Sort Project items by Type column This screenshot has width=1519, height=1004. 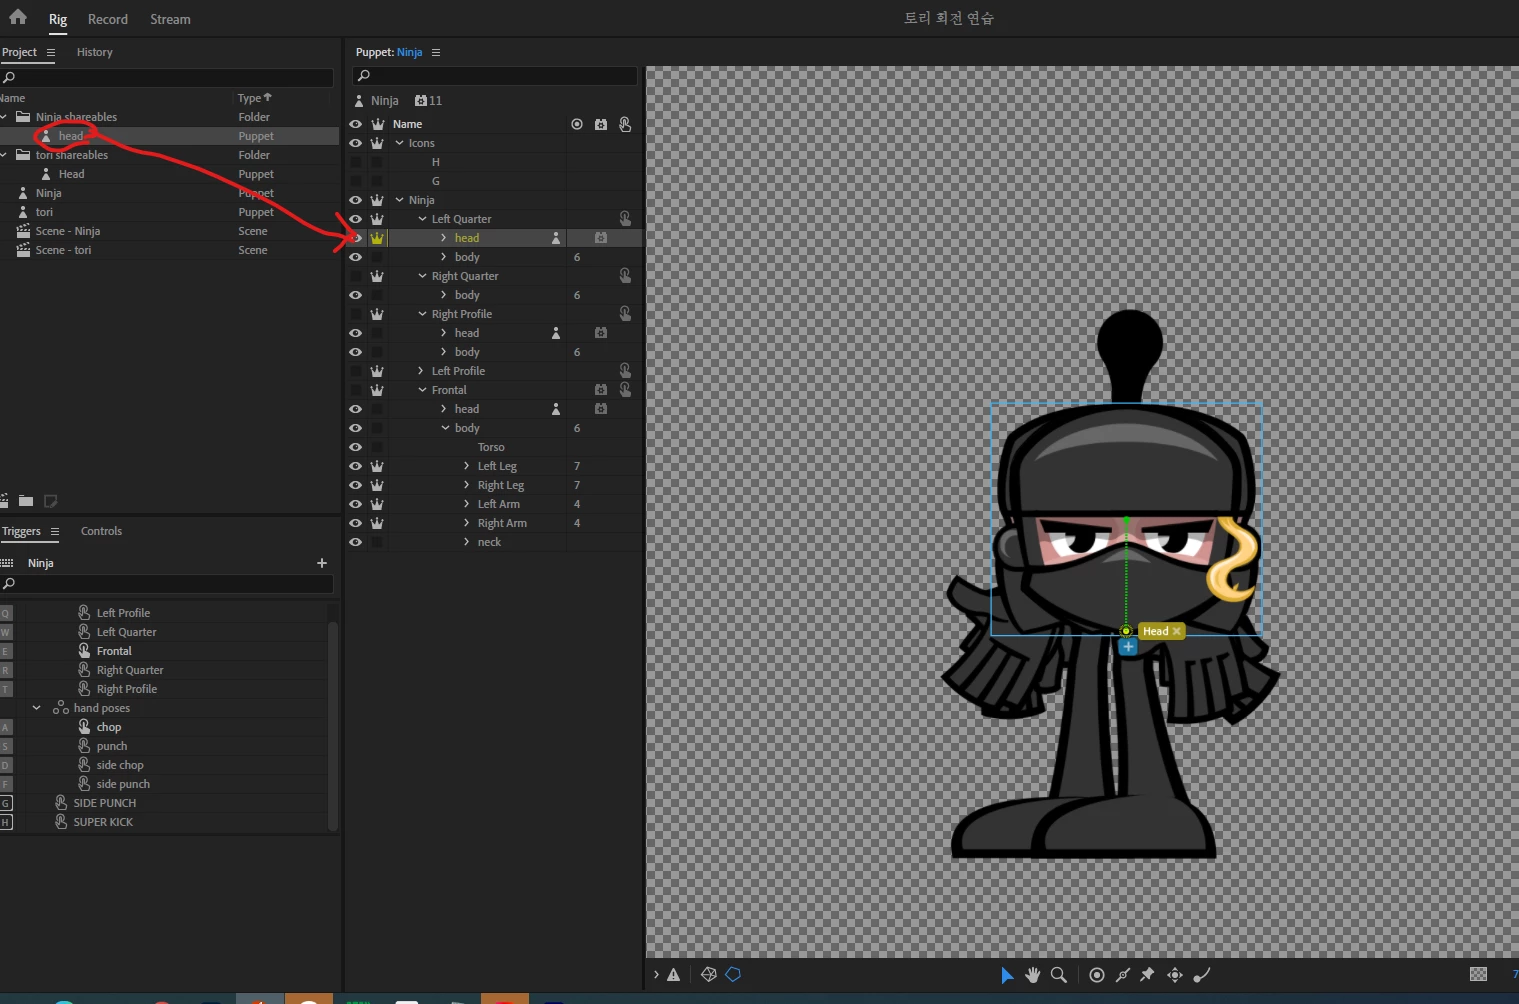[x=254, y=98]
